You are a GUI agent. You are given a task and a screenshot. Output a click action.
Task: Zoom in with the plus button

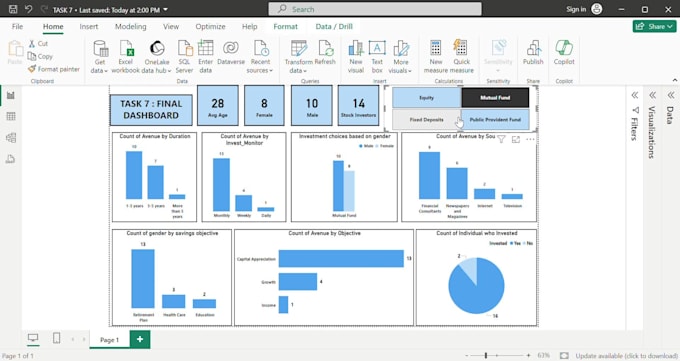click(x=528, y=355)
